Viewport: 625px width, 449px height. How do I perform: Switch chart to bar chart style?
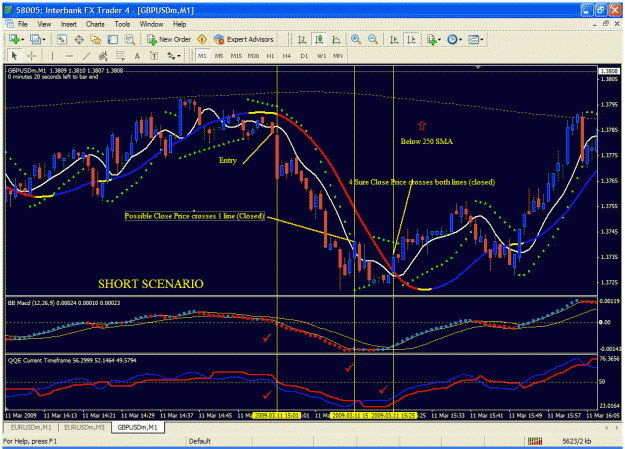click(302, 39)
